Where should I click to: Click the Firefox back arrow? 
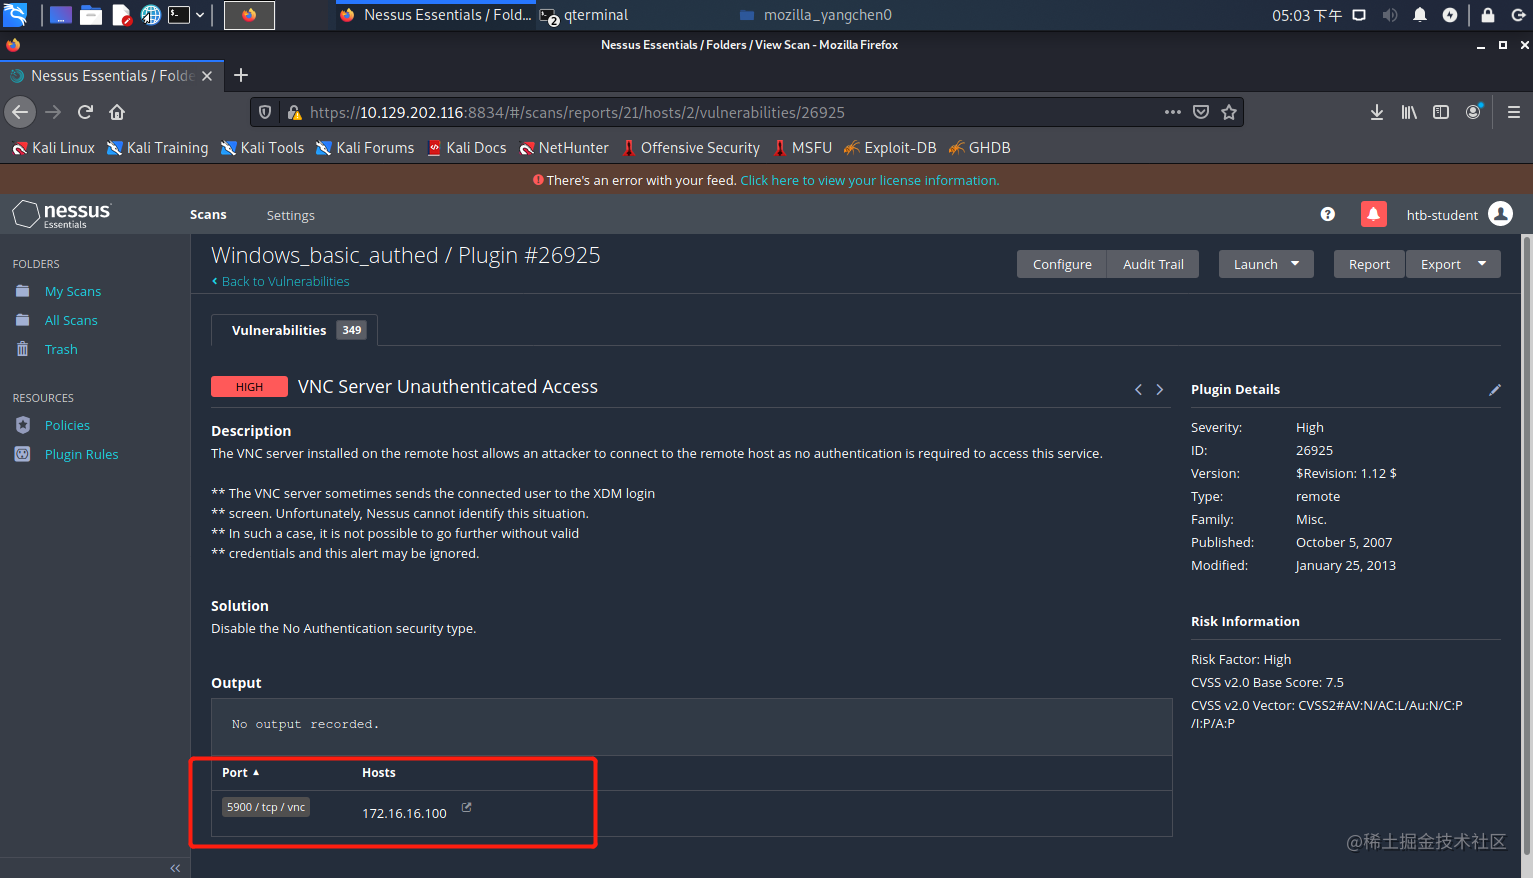(20, 112)
